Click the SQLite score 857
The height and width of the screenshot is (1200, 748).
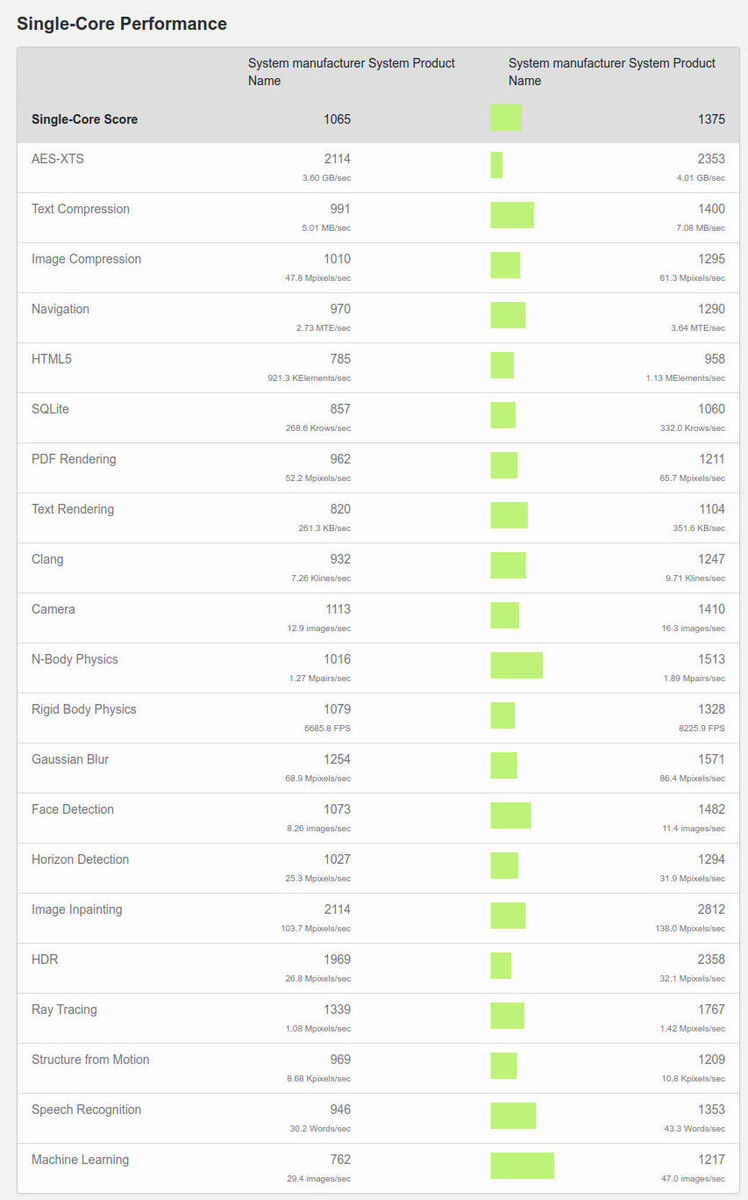coord(337,409)
